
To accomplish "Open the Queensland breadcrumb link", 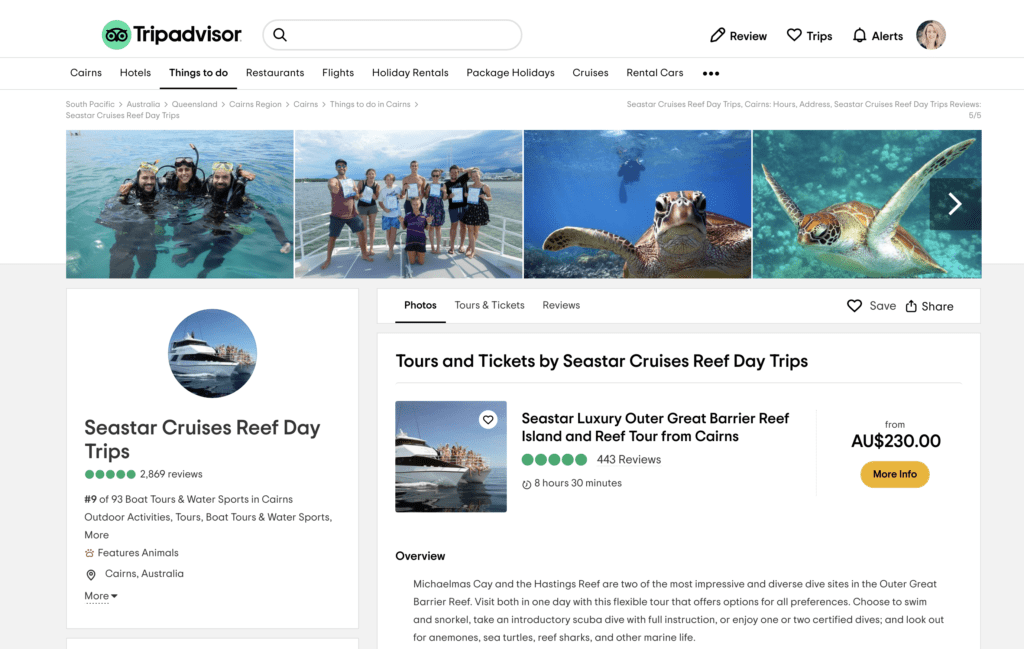I will click(194, 104).
